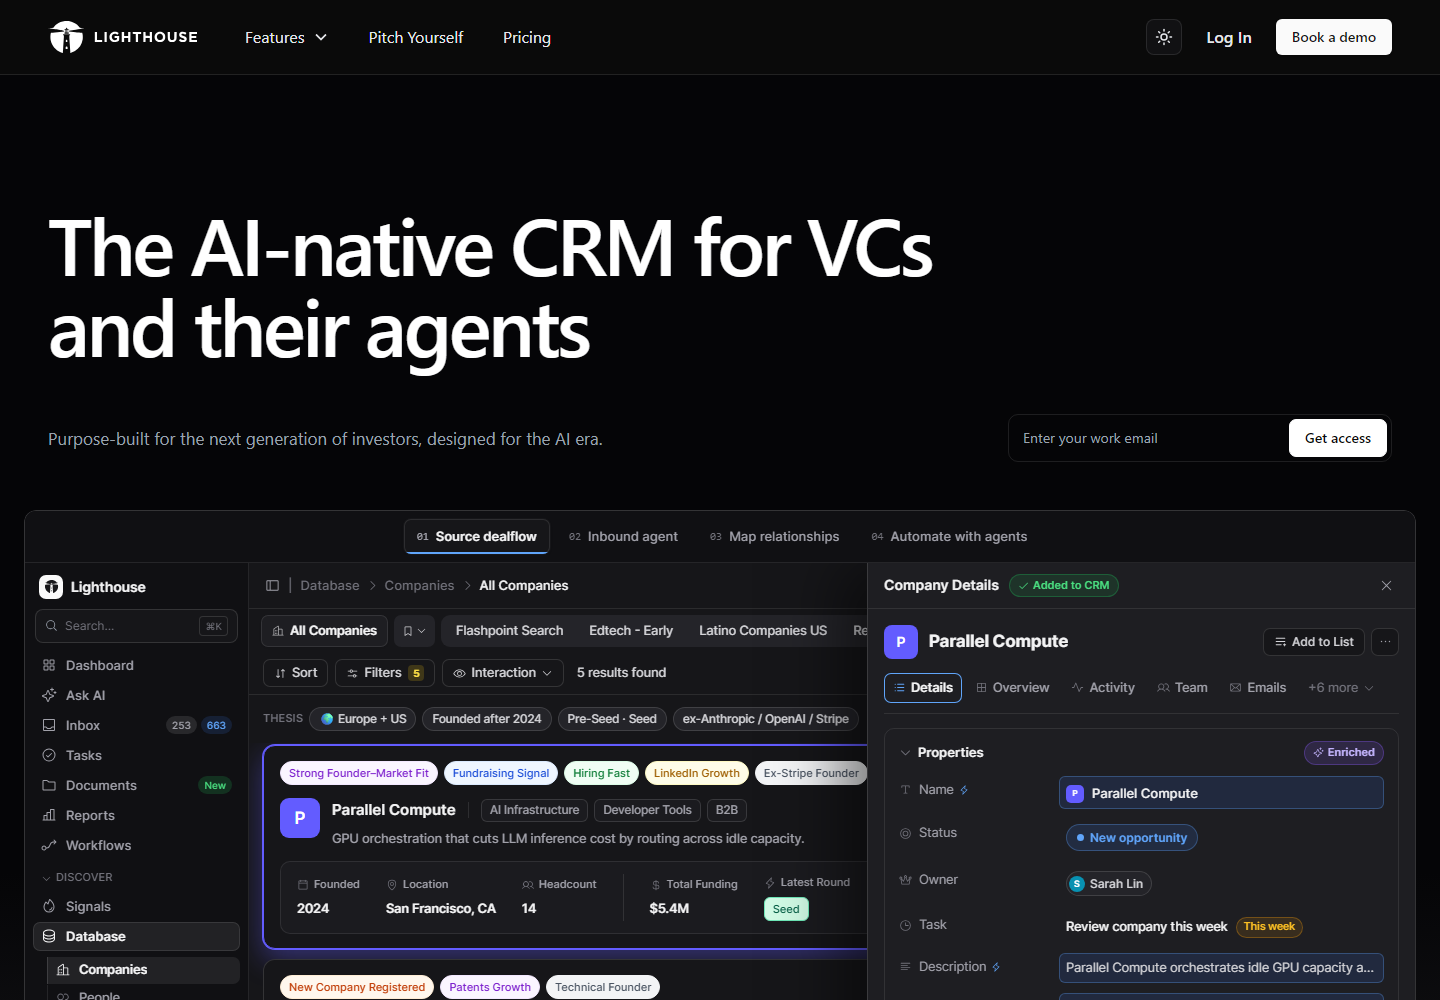Click the Dashboard grid icon
Viewport: 1440px width, 1000px height.
(x=49, y=665)
